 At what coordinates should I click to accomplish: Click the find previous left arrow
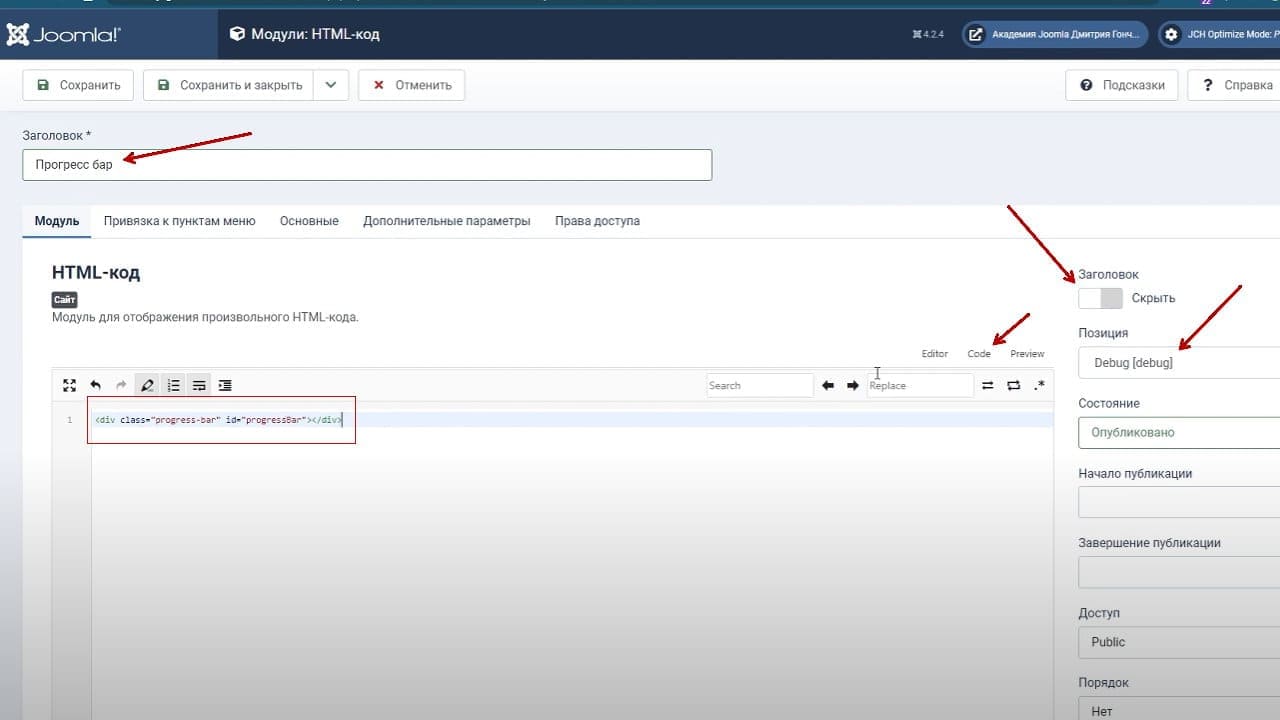point(828,385)
